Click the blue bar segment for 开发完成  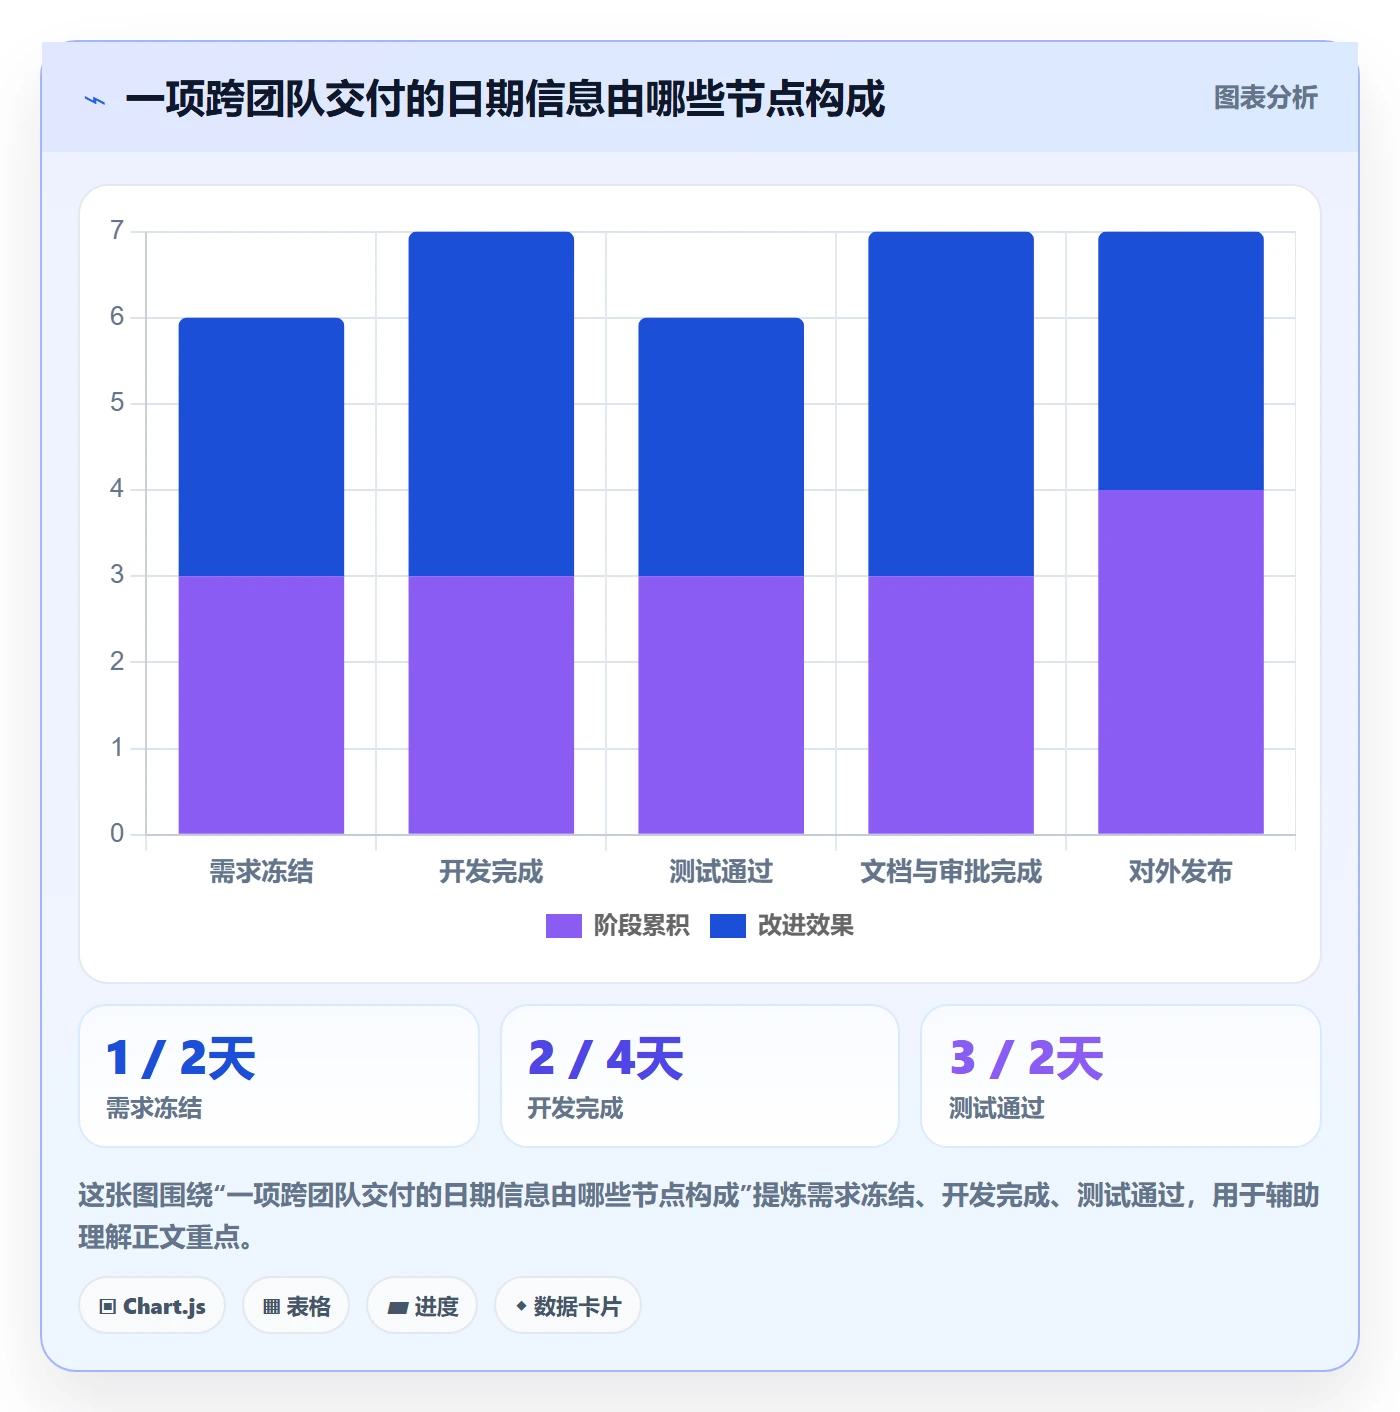(x=491, y=404)
